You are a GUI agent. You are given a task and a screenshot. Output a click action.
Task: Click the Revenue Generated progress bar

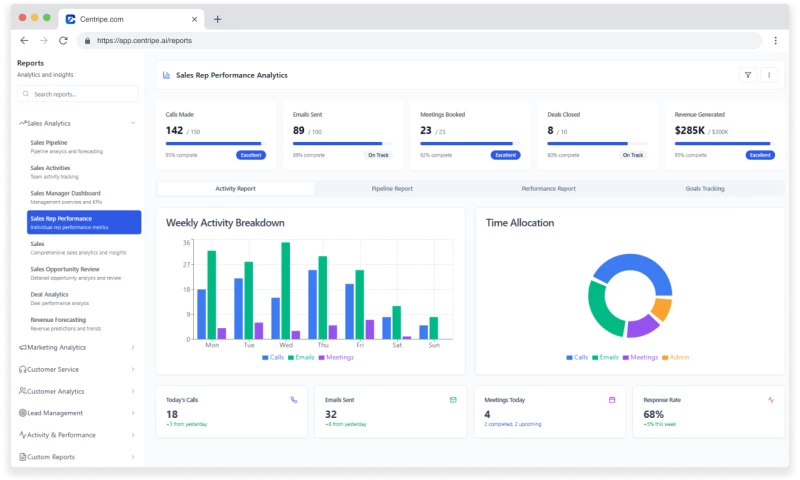pyautogui.click(x=725, y=144)
